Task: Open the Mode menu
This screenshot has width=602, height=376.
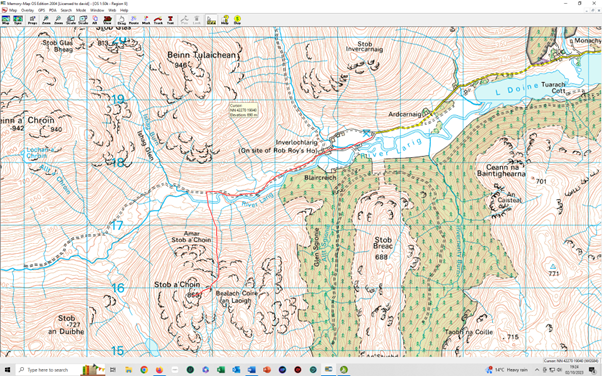Action: click(x=81, y=10)
